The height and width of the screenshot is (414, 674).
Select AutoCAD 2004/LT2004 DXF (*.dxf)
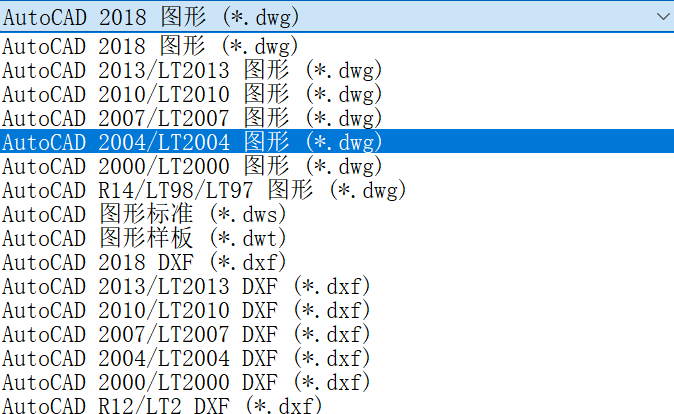(337, 359)
